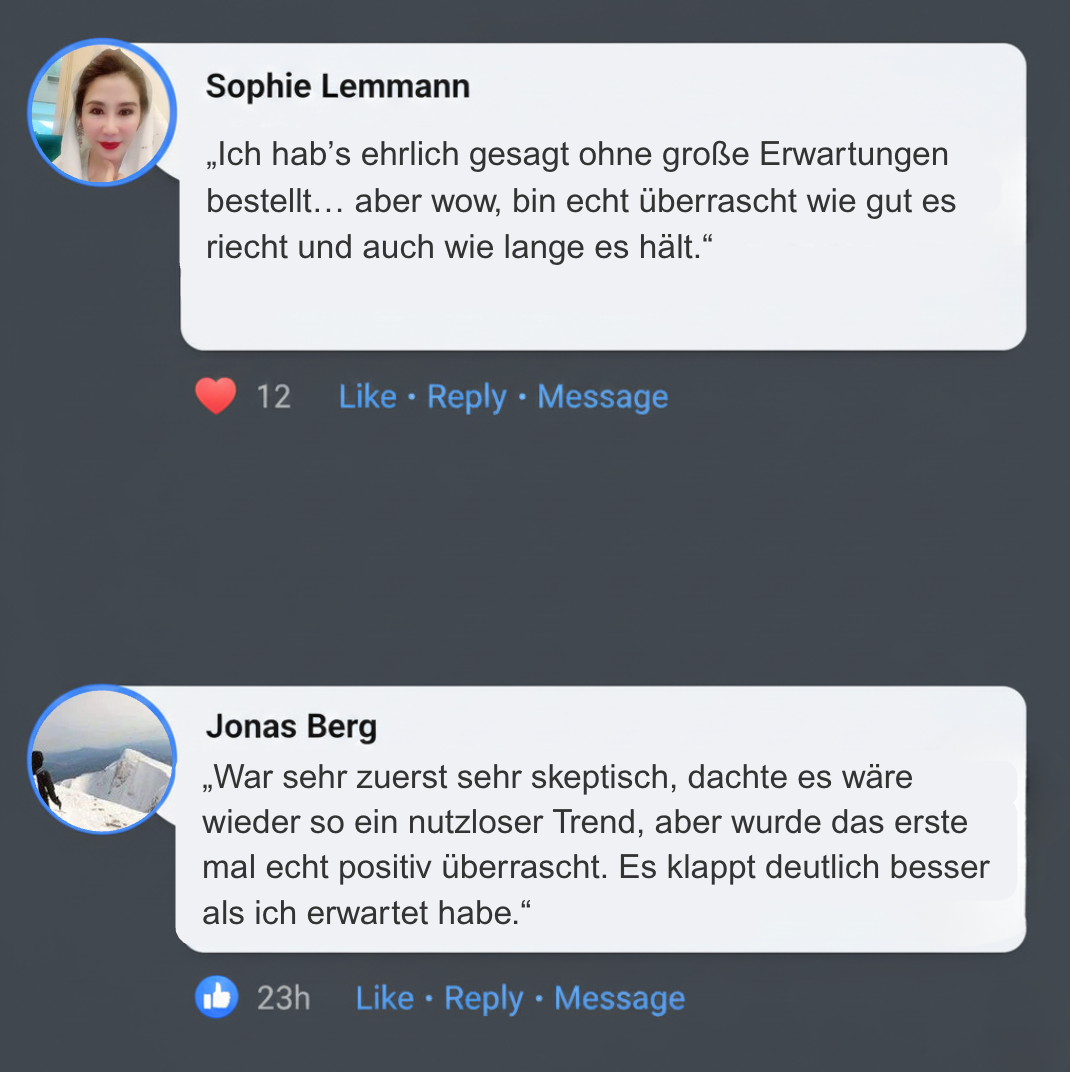The height and width of the screenshot is (1072, 1070).
Task: Click the word "Erwartungen" in Sophie's comment
Action: click(854, 155)
